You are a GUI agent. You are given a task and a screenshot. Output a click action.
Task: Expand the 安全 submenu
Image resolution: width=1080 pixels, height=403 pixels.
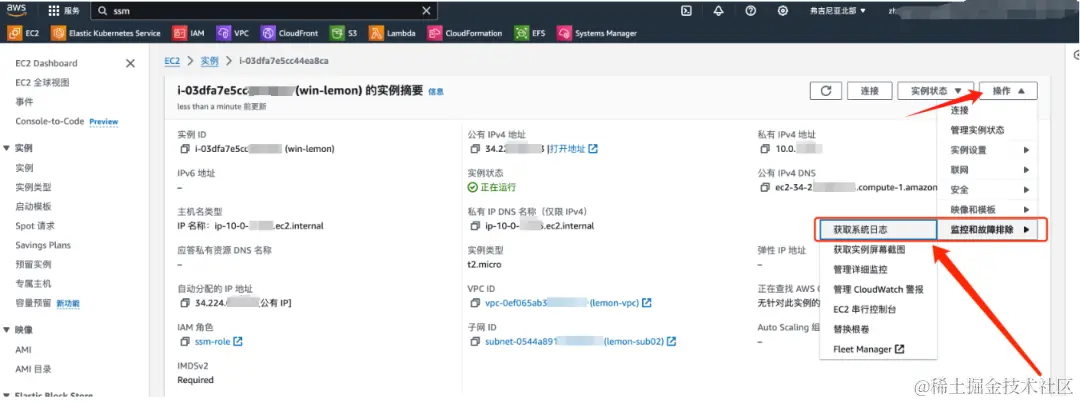(x=989, y=189)
